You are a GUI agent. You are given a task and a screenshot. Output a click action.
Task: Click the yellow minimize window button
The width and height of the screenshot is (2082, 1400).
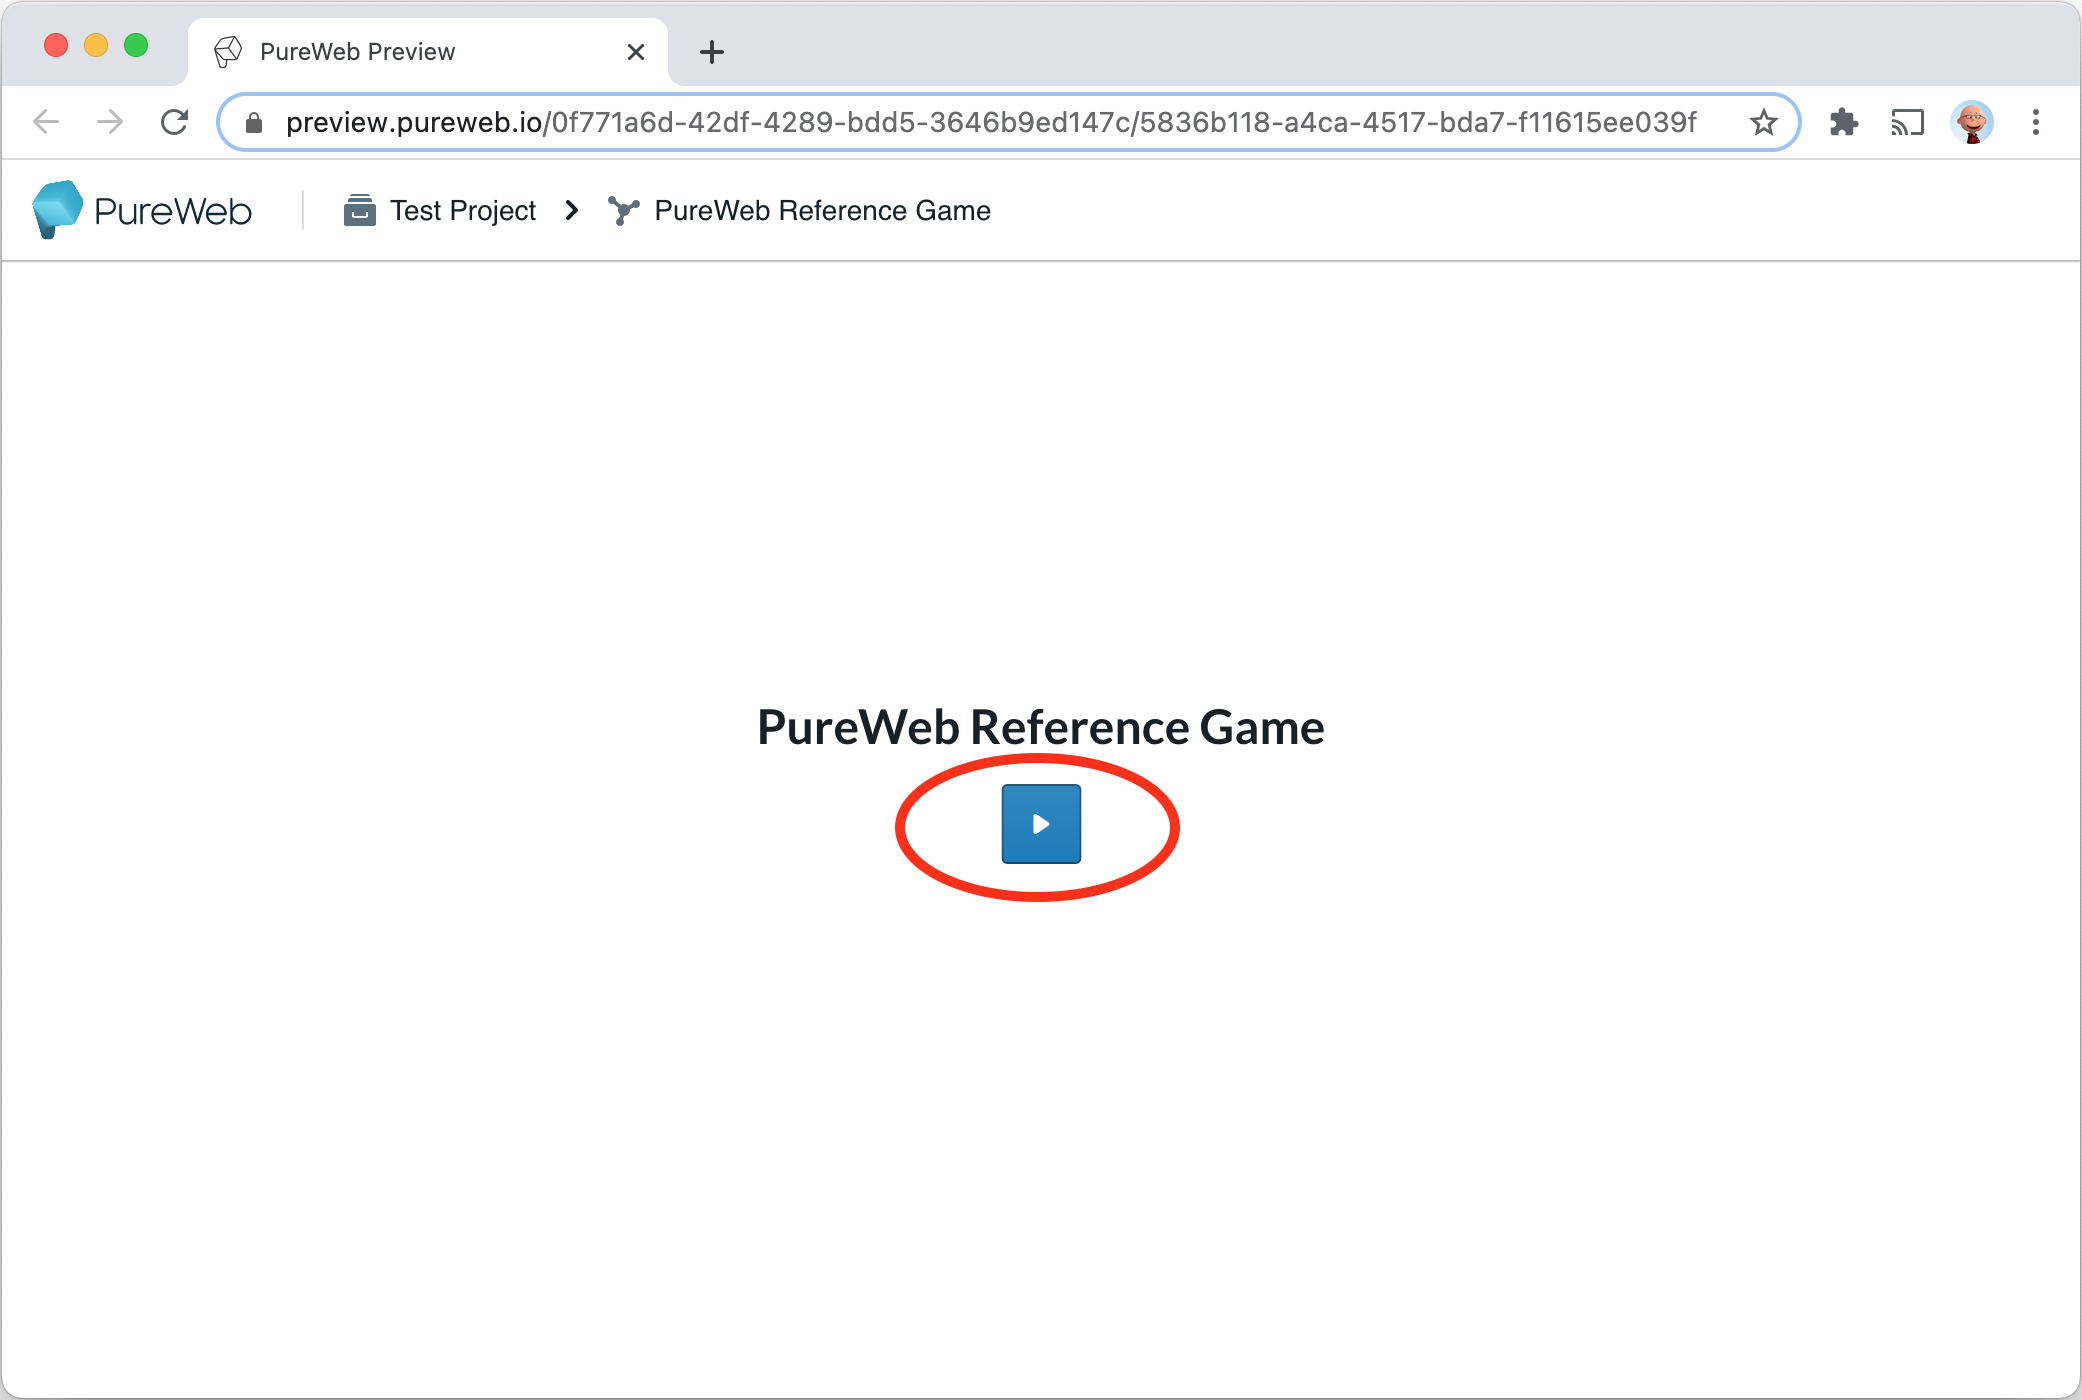[x=96, y=45]
